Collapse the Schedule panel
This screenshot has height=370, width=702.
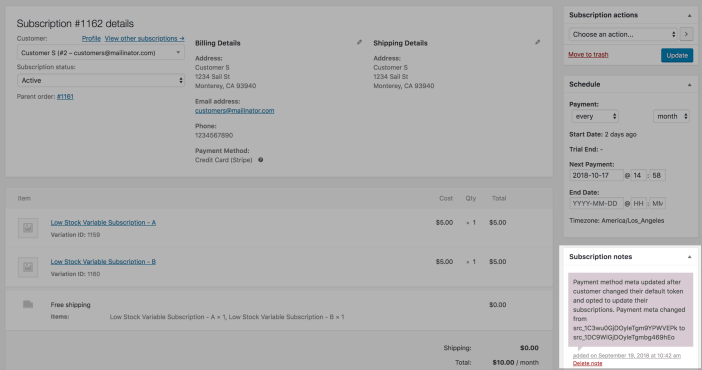[x=689, y=85]
